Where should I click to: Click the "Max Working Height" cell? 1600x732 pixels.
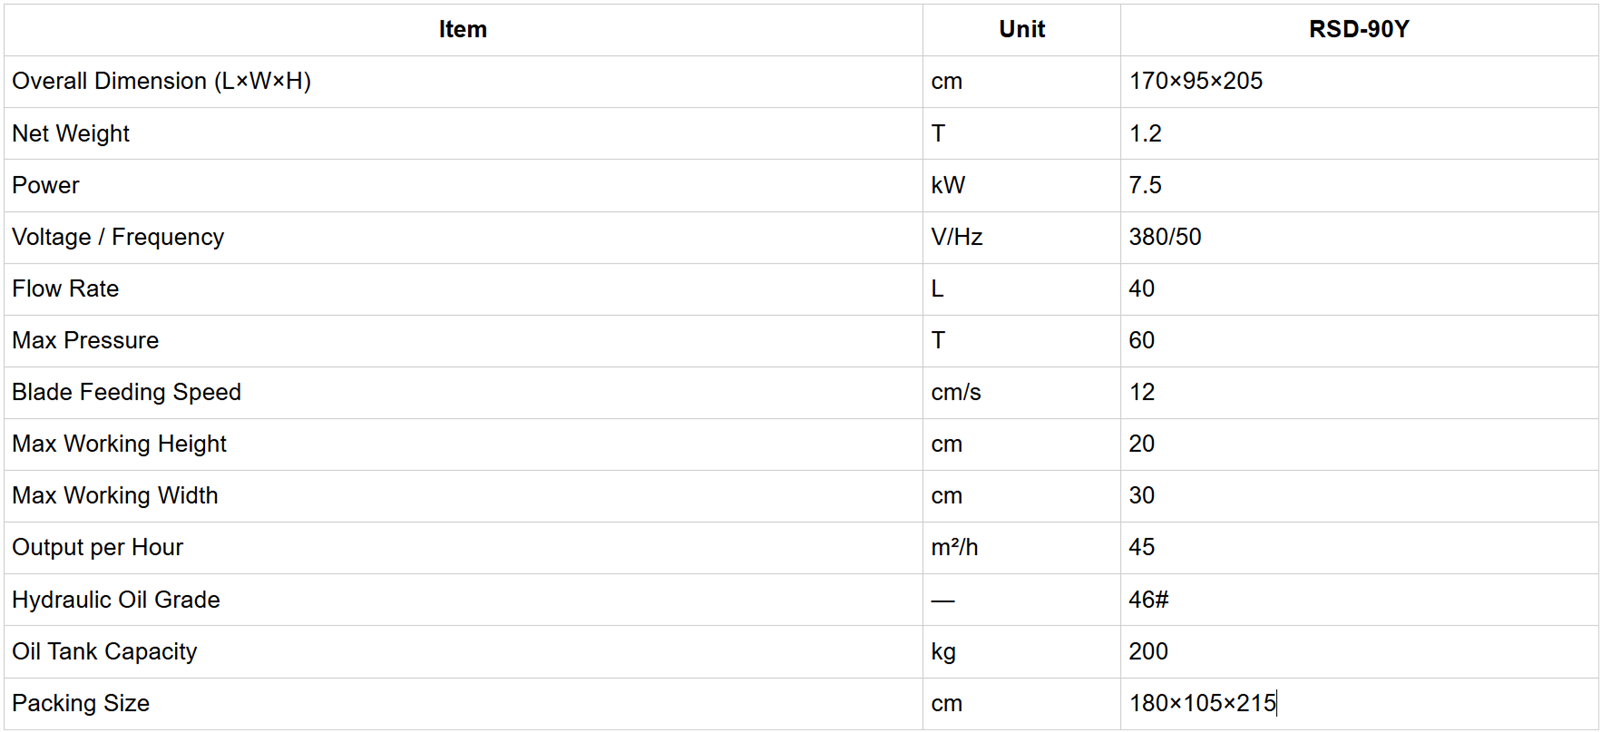click(120, 444)
